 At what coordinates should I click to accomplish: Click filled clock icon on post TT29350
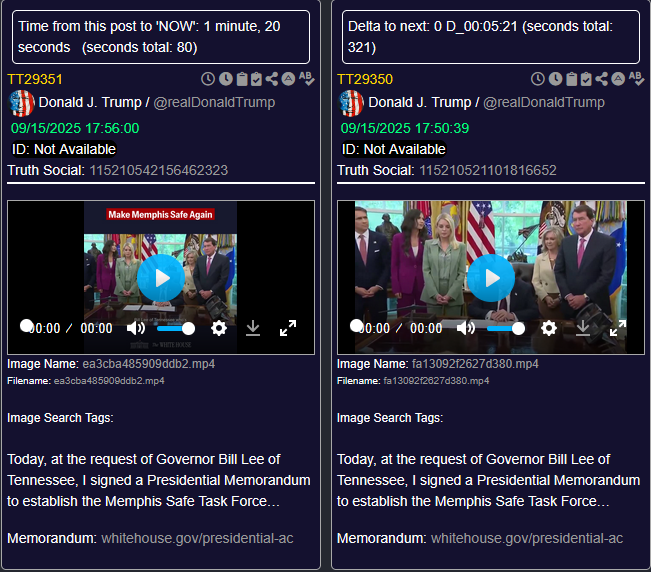tap(556, 79)
